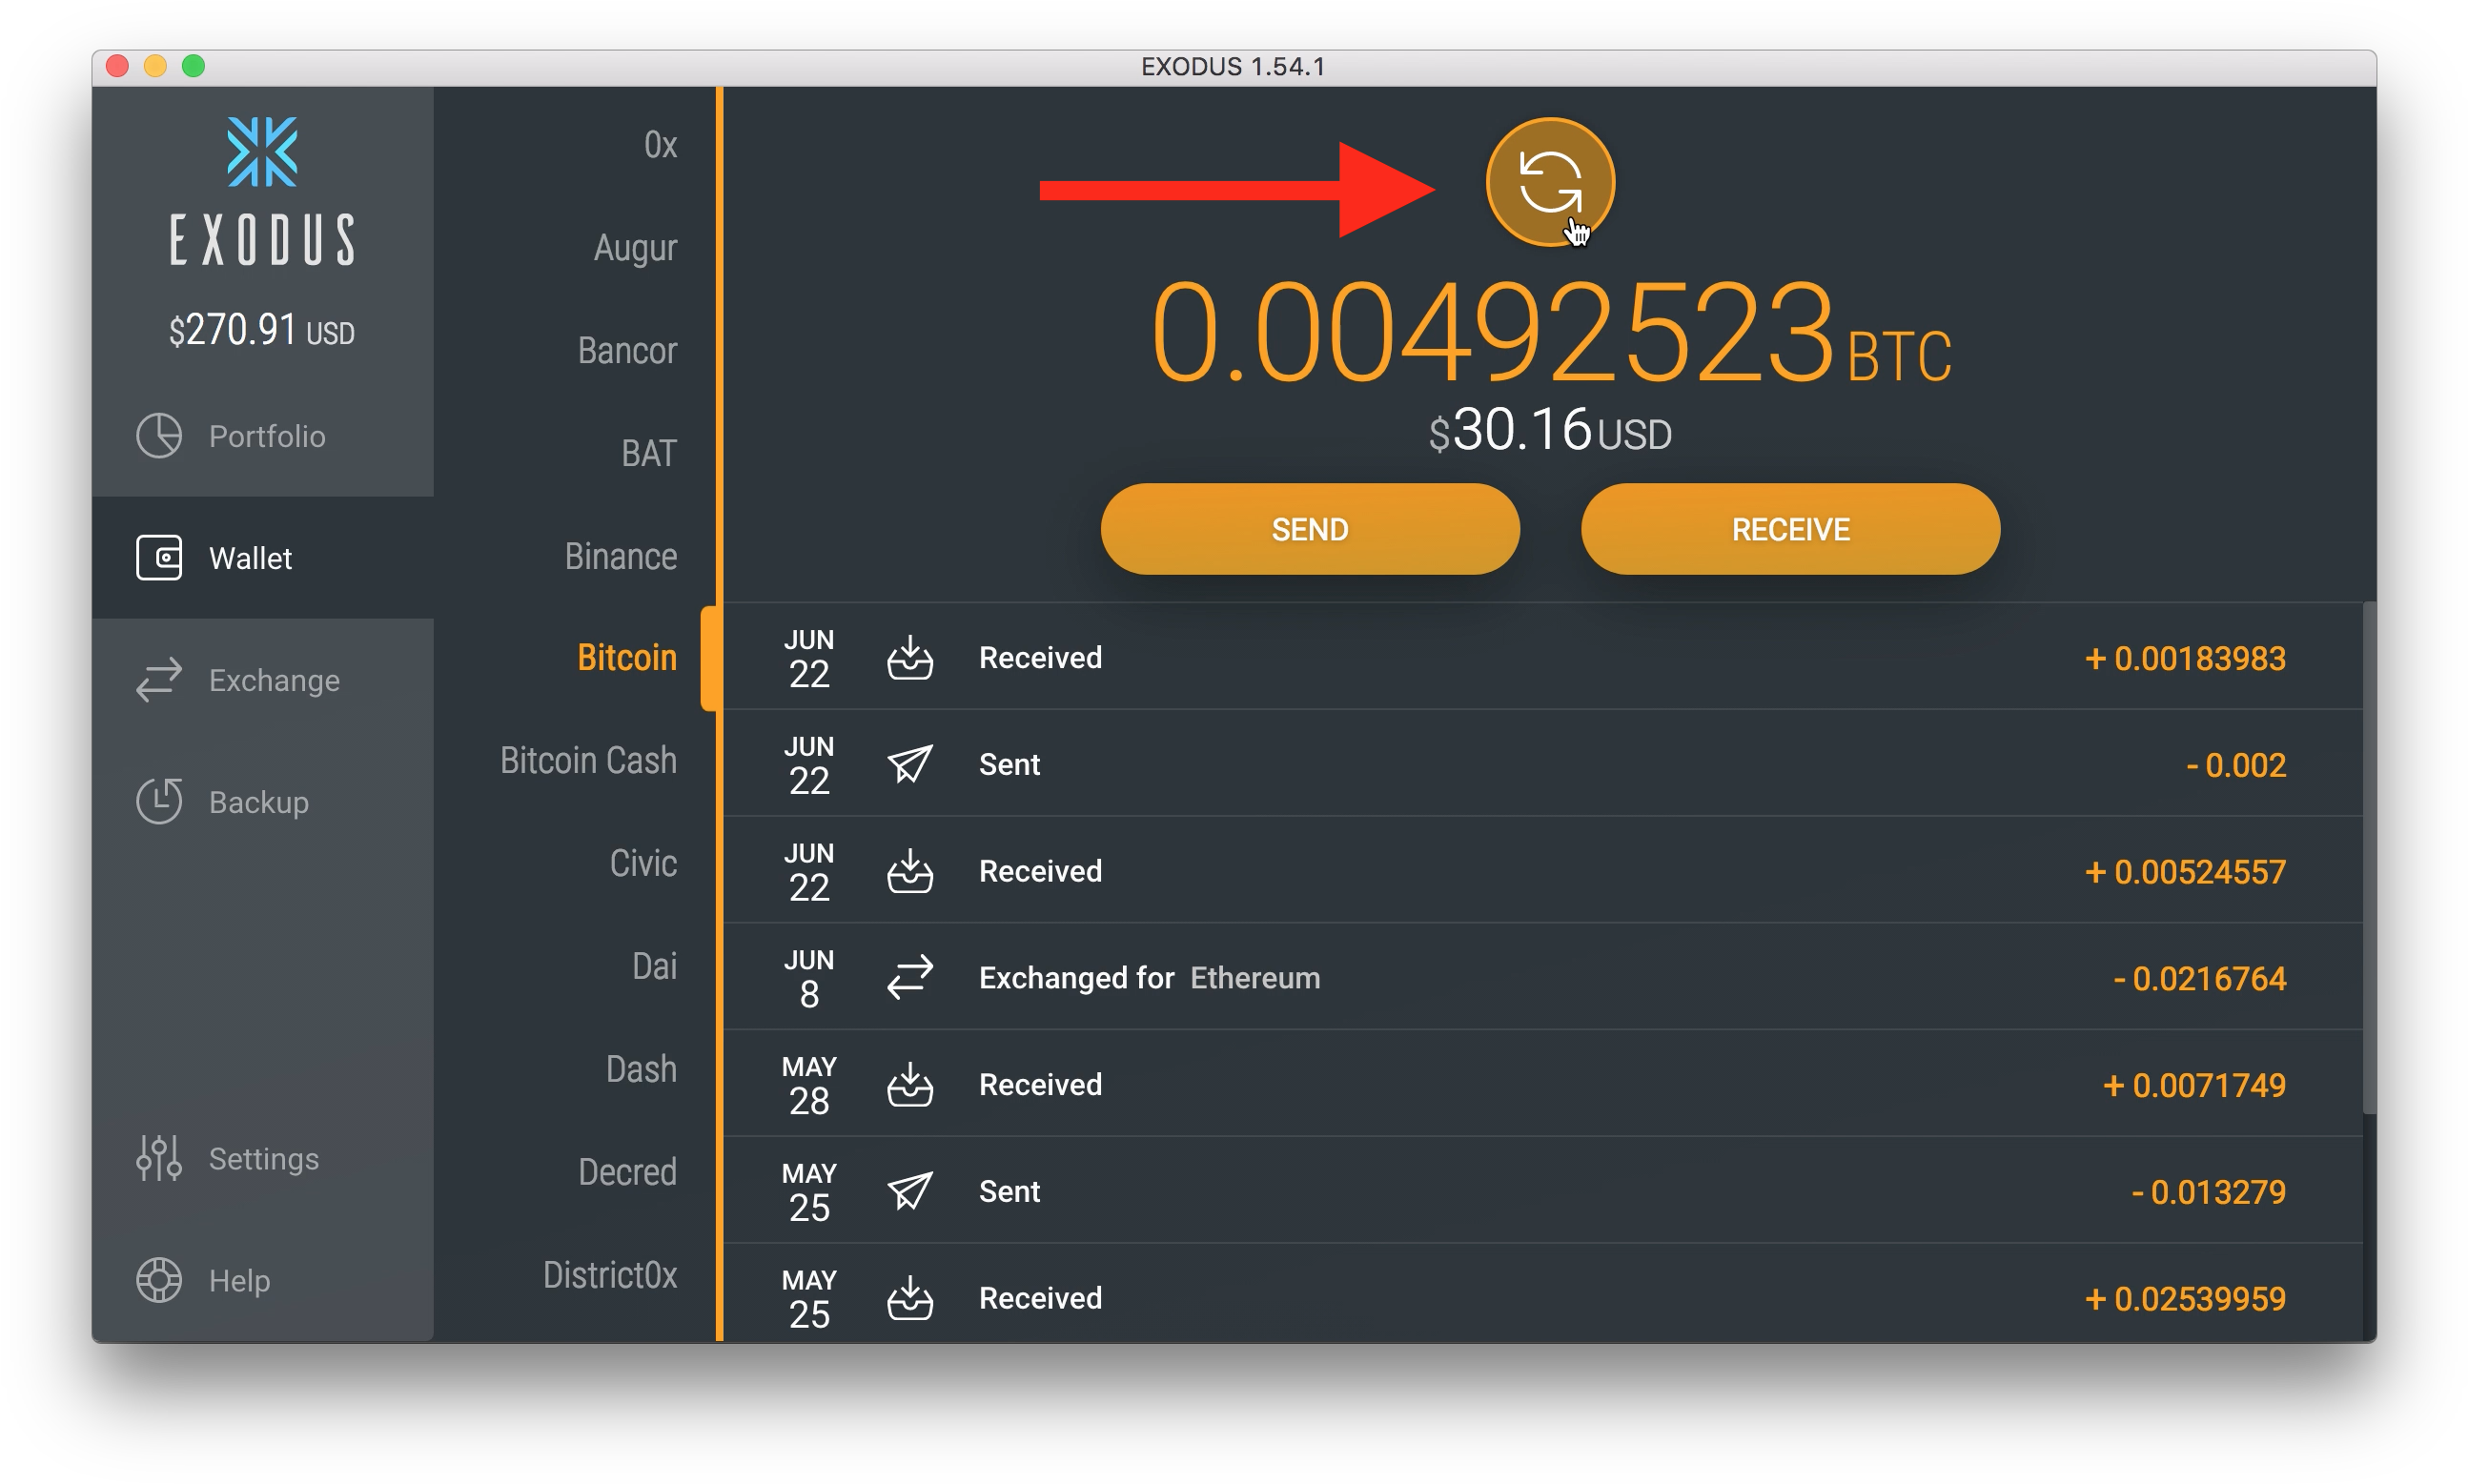2468x1484 pixels.
Task: Click the Exodus logo icon
Action: click(262, 152)
